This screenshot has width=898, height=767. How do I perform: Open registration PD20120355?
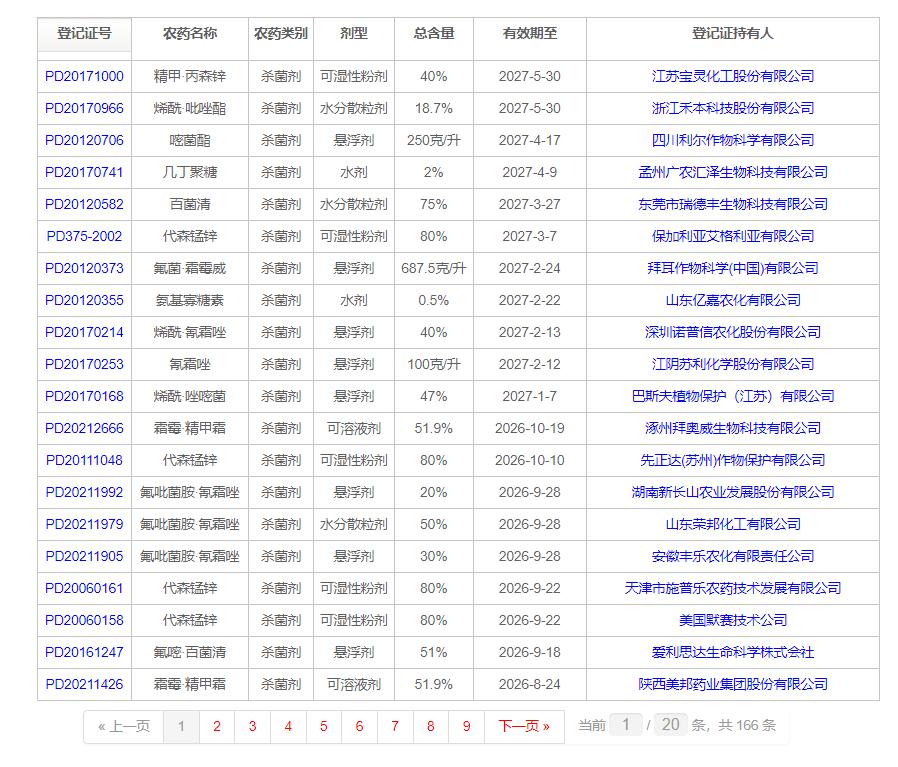pyautogui.click(x=84, y=301)
